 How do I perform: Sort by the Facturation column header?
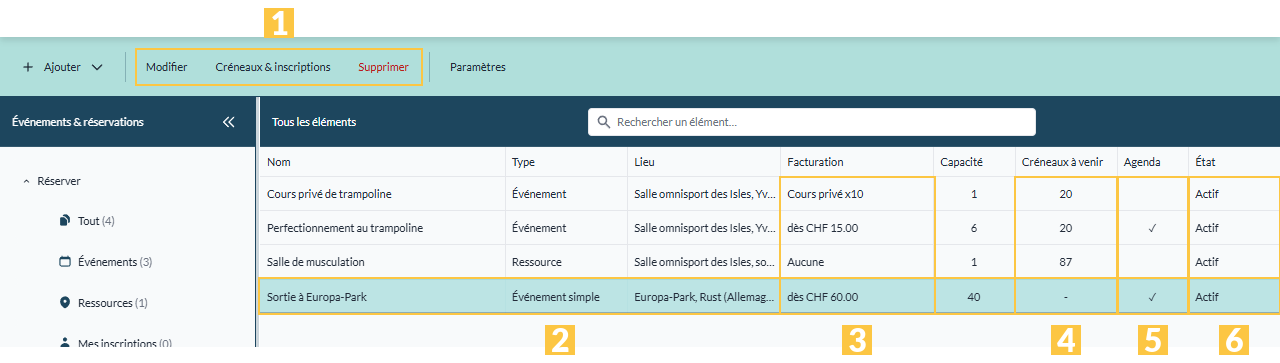click(x=856, y=162)
